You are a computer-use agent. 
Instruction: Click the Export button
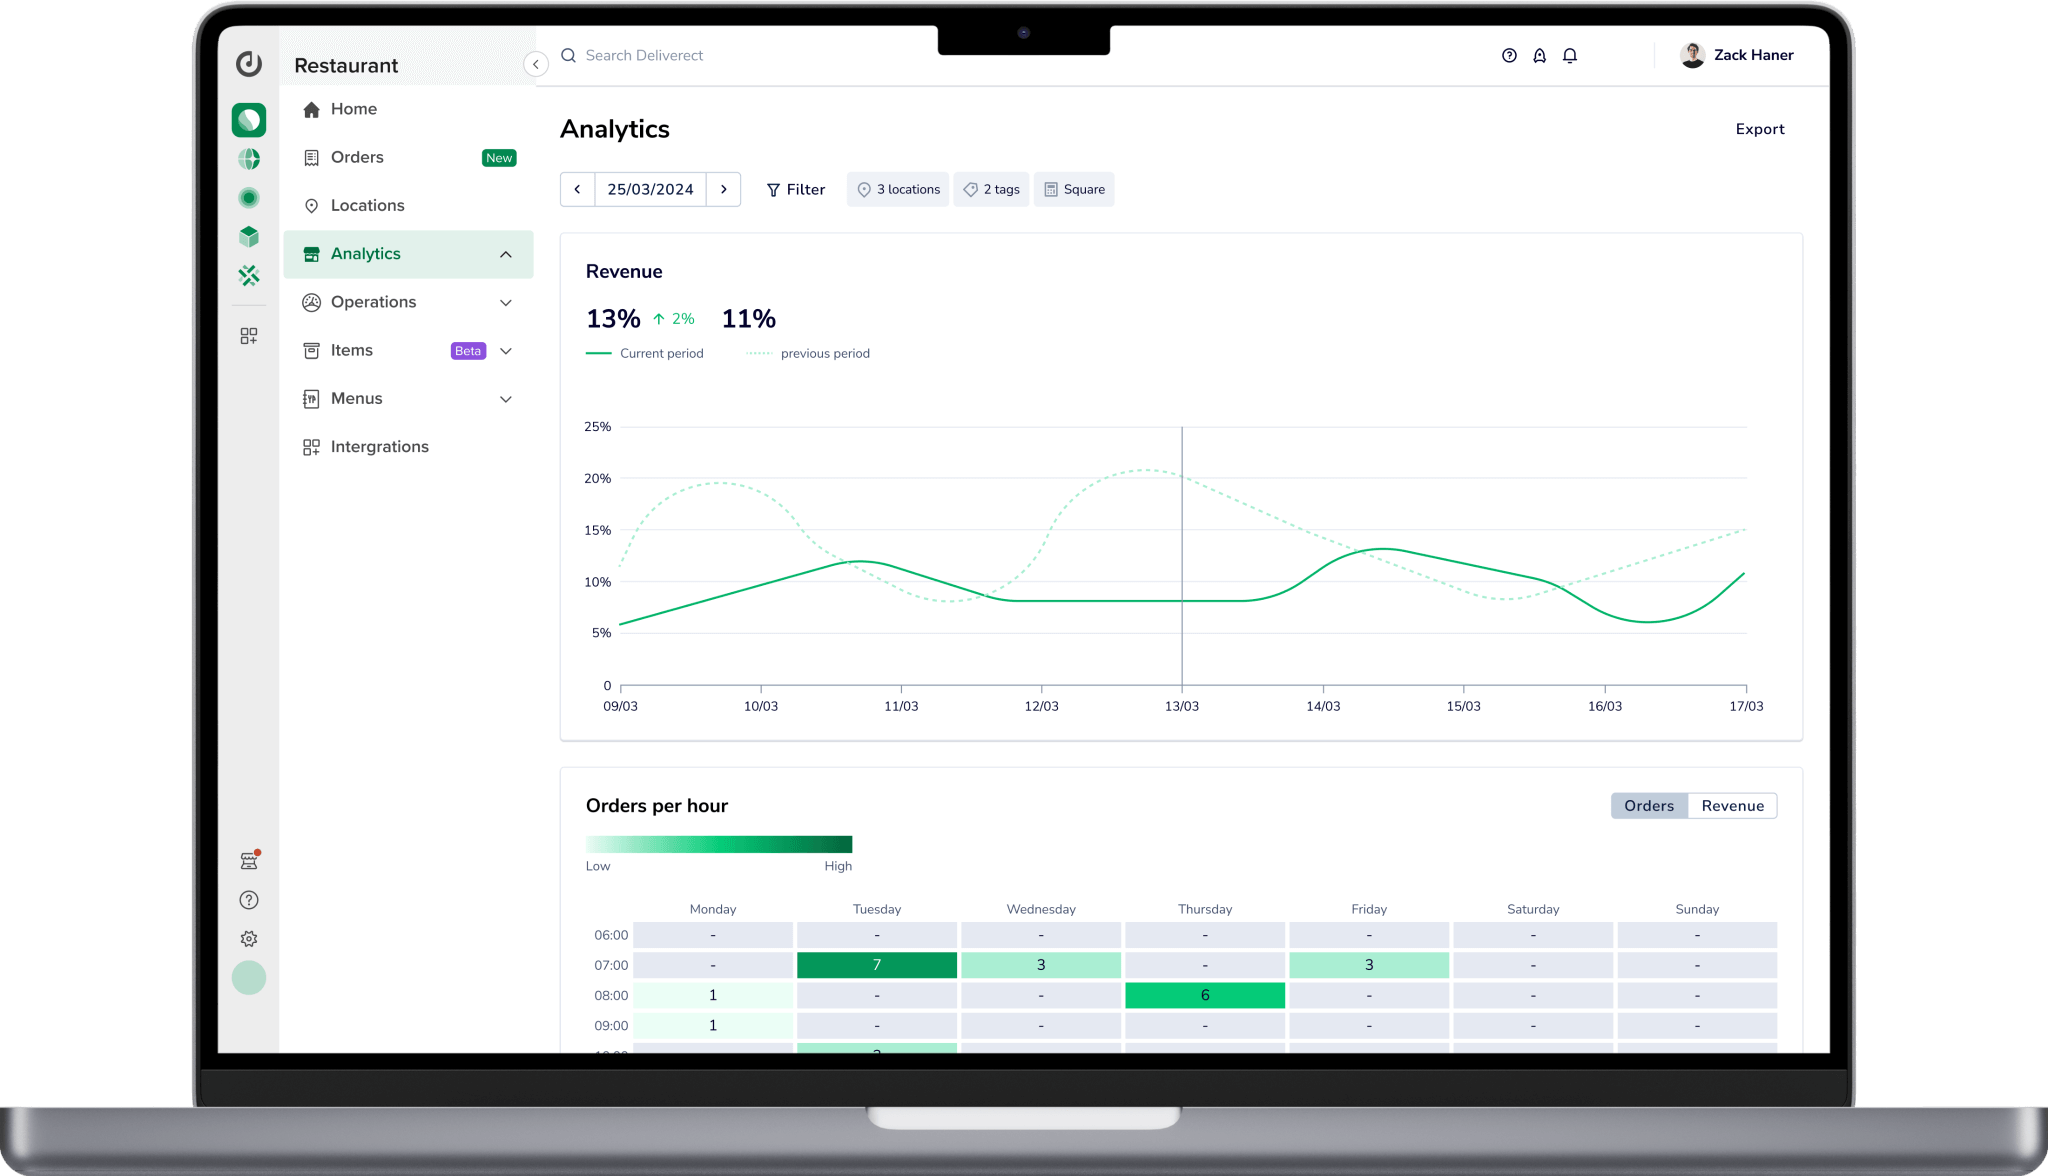pyautogui.click(x=1759, y=128)
